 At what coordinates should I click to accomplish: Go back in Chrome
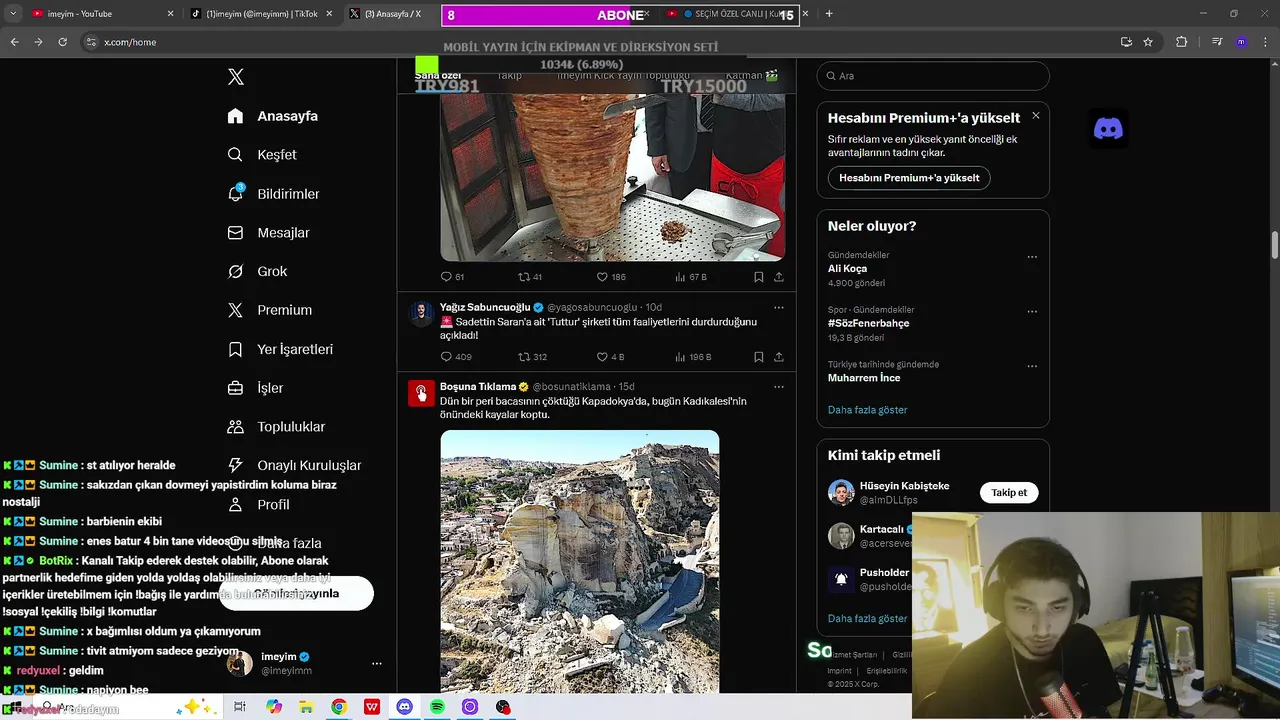point(14,42)
